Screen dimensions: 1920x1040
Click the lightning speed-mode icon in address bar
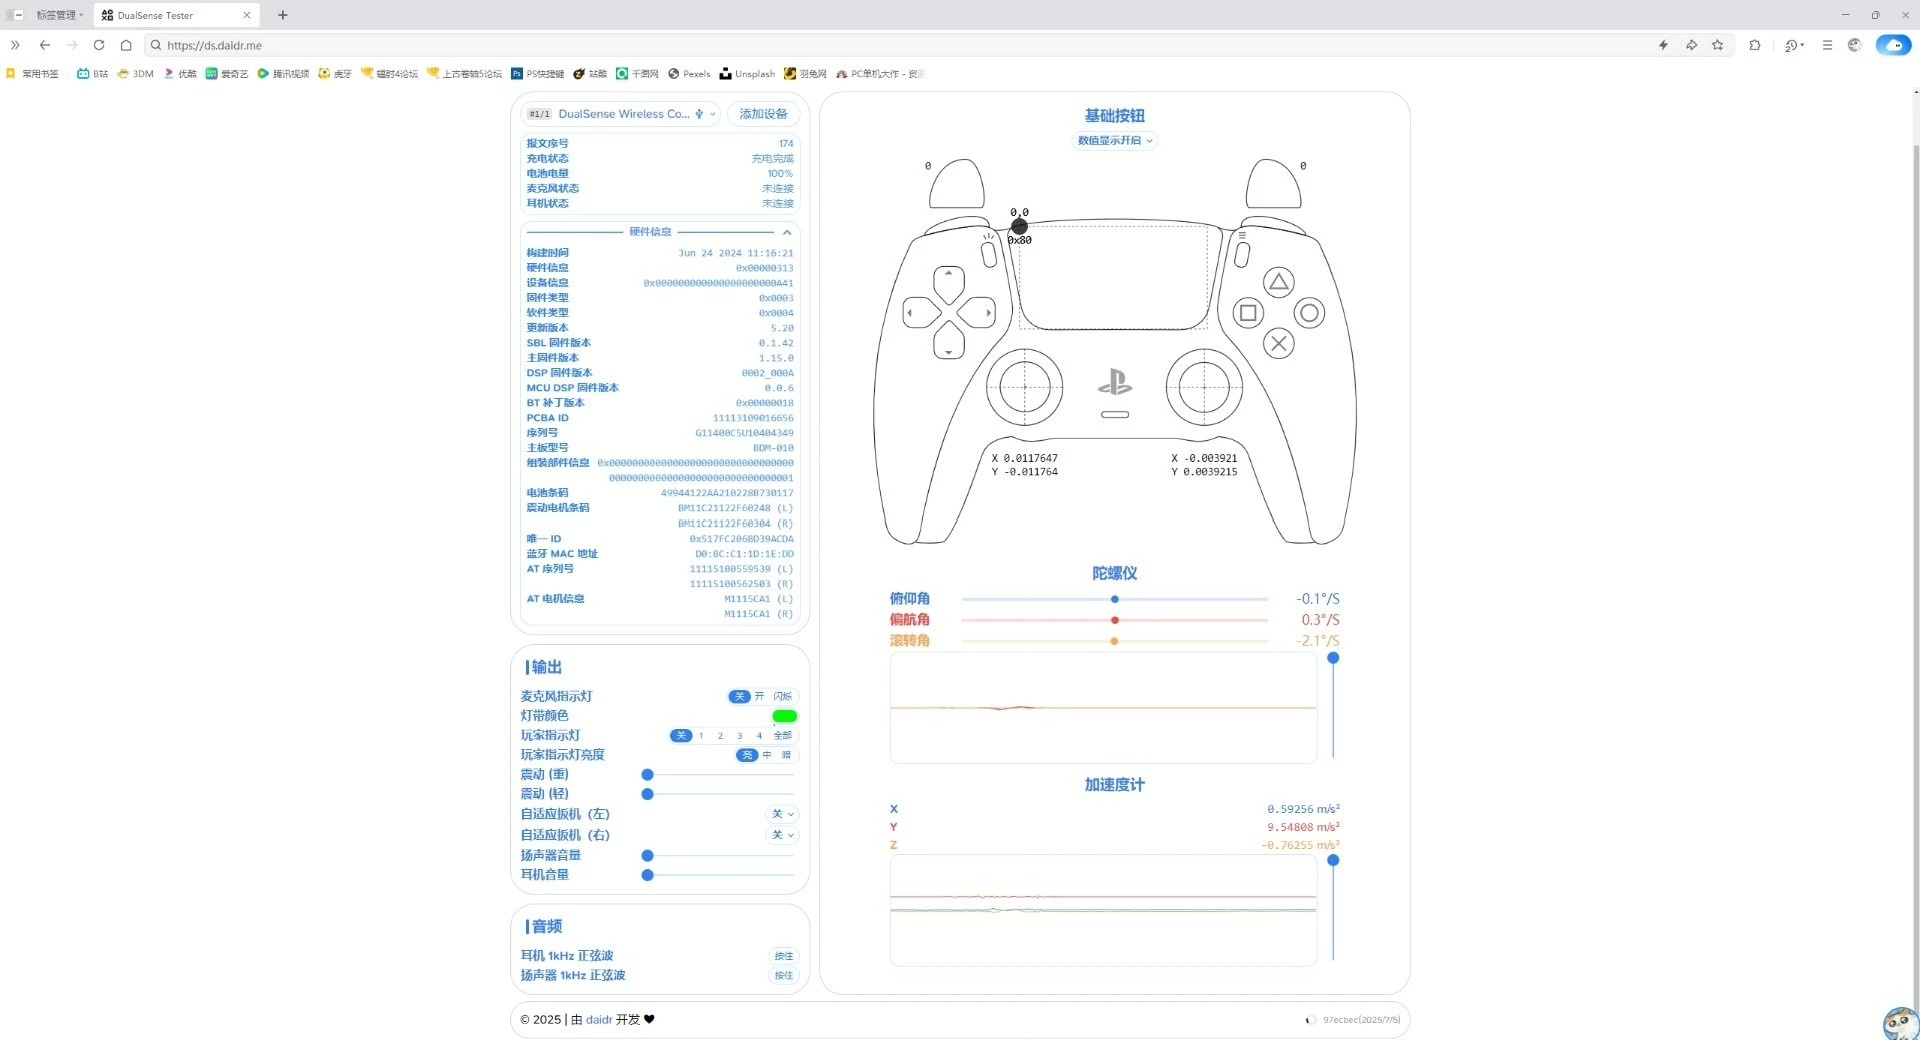[x=1663, y=45]
